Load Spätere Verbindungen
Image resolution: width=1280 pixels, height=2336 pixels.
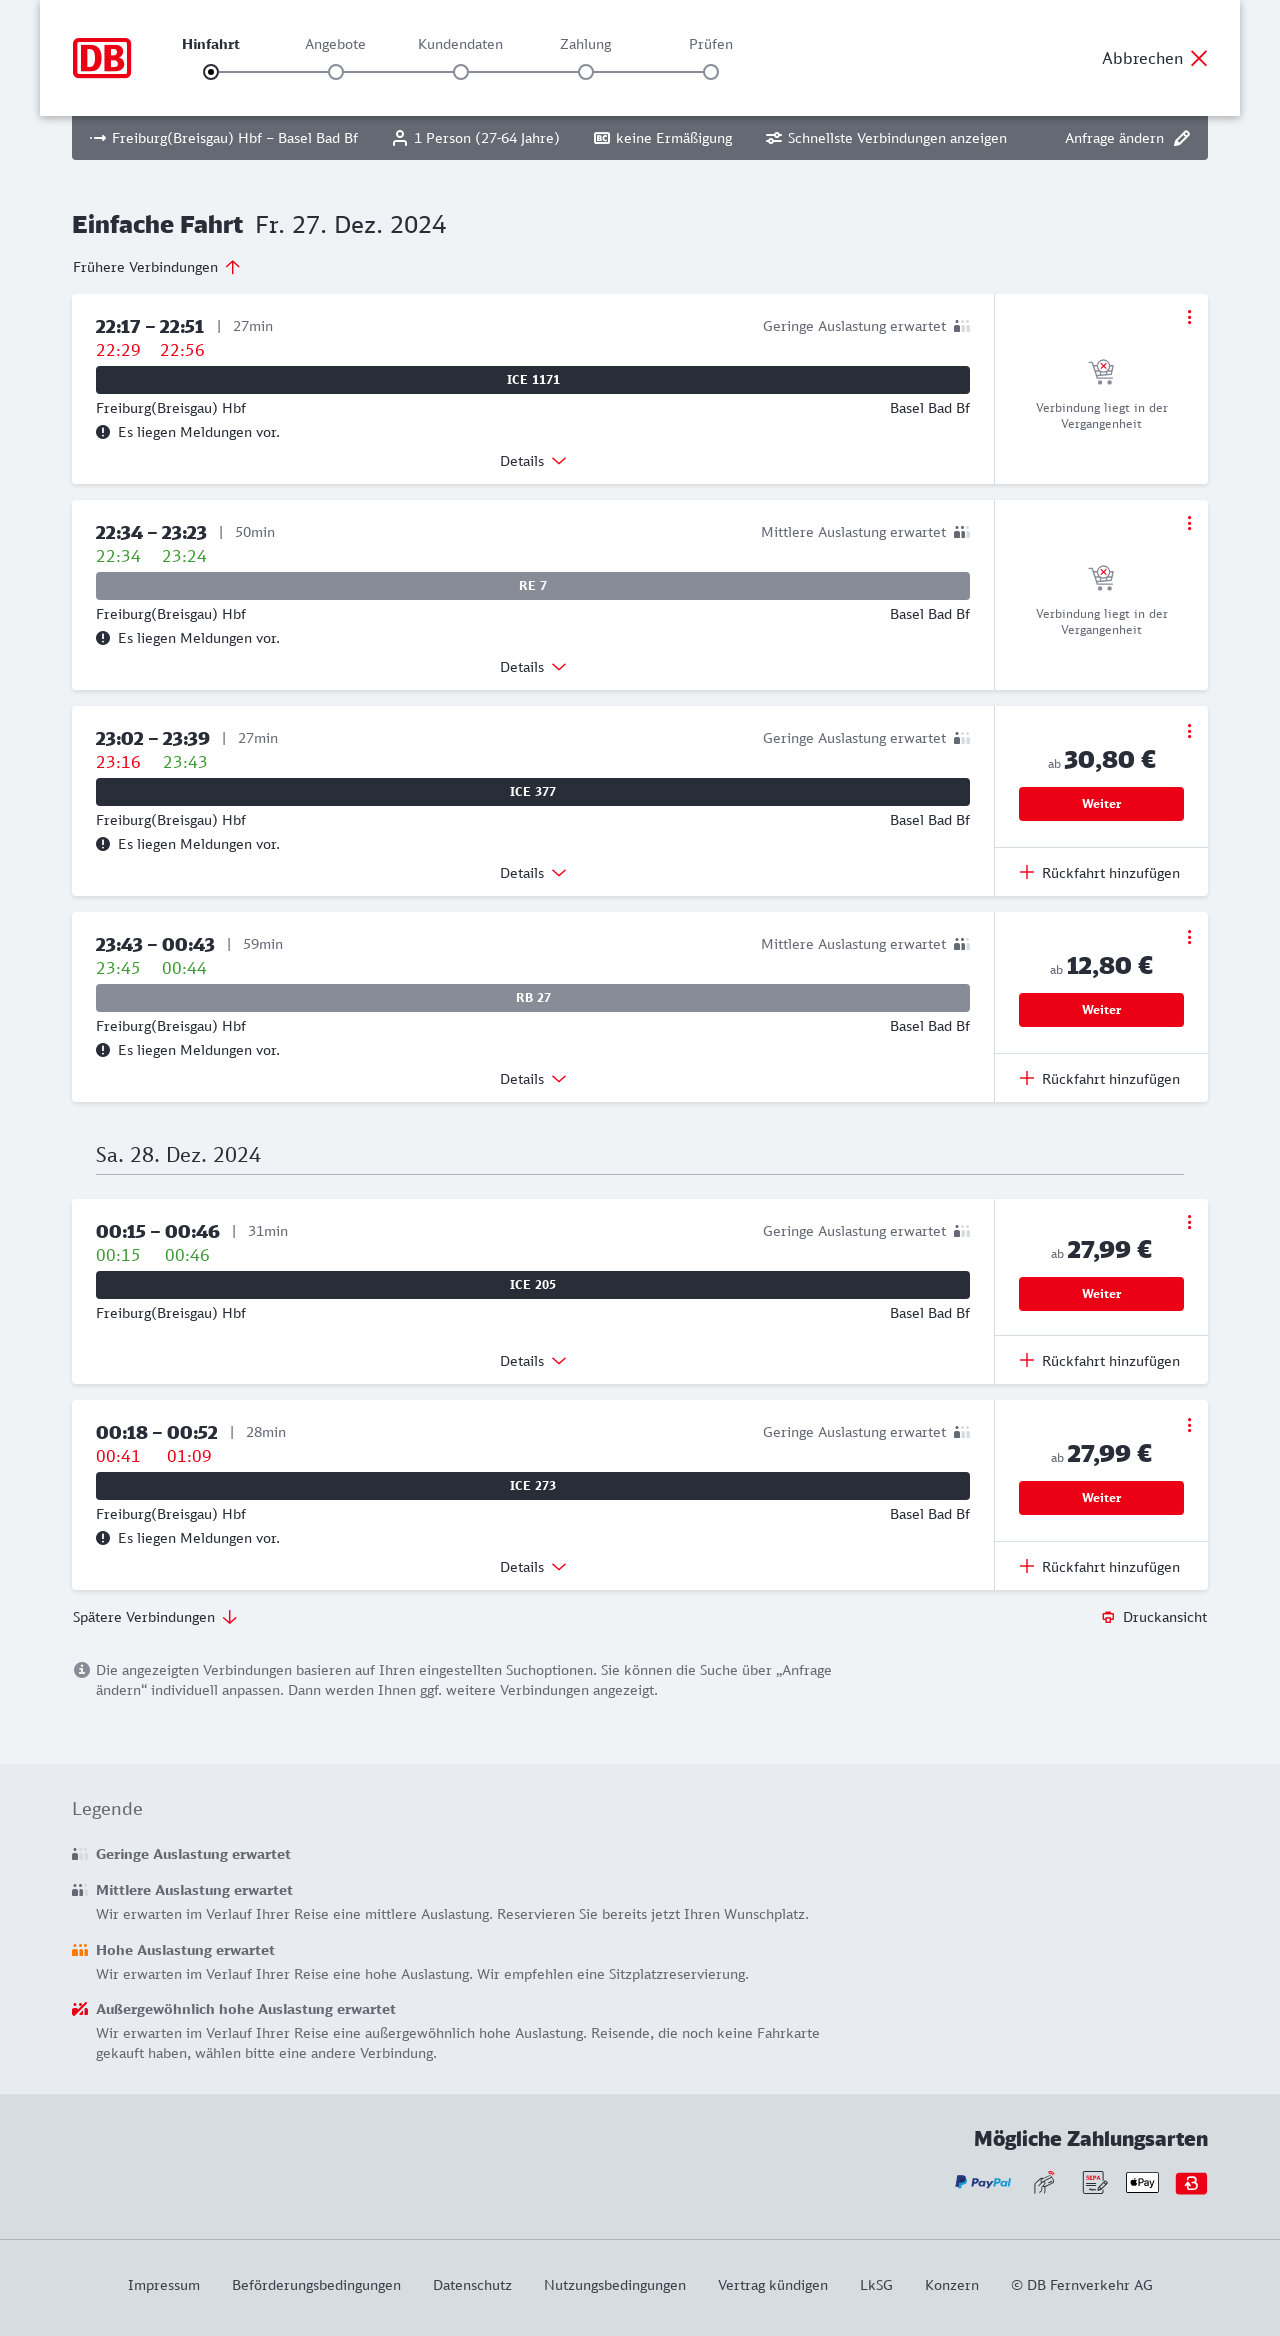pos(155,1617)
